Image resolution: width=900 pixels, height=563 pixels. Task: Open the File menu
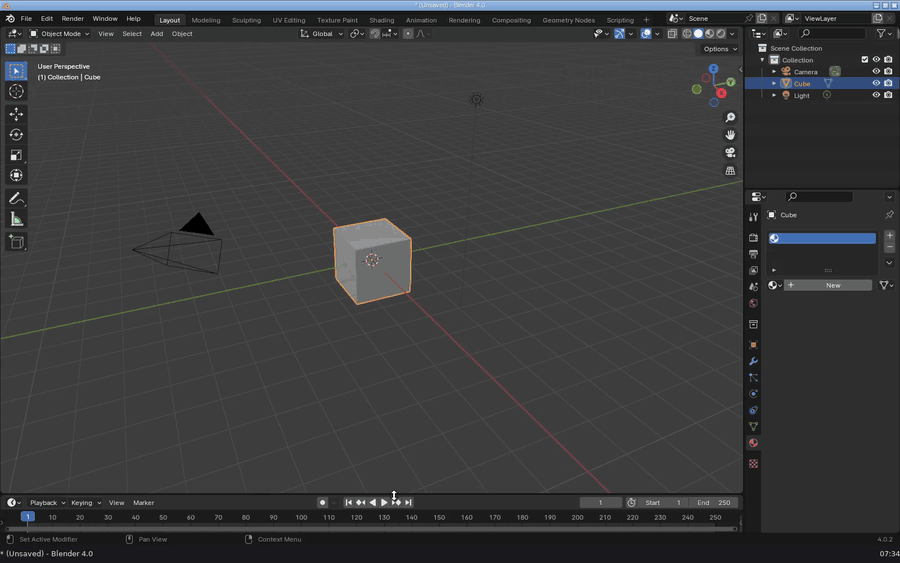click(x=26, y=19)
